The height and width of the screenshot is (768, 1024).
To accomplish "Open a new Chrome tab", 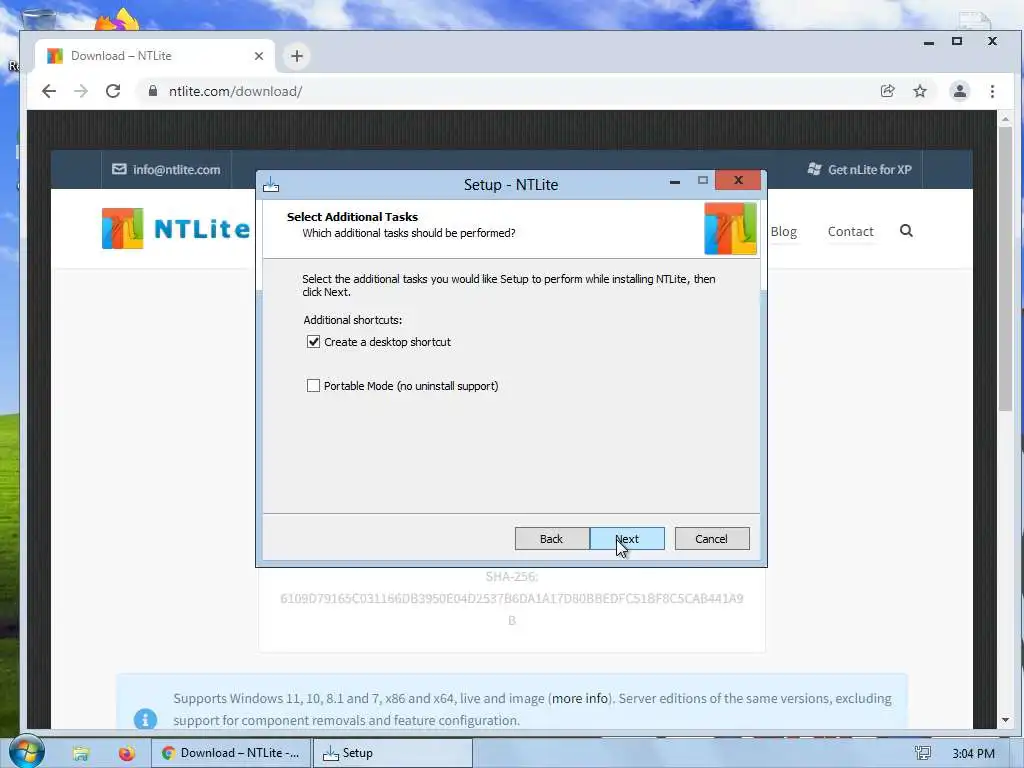I will [296, 56].
